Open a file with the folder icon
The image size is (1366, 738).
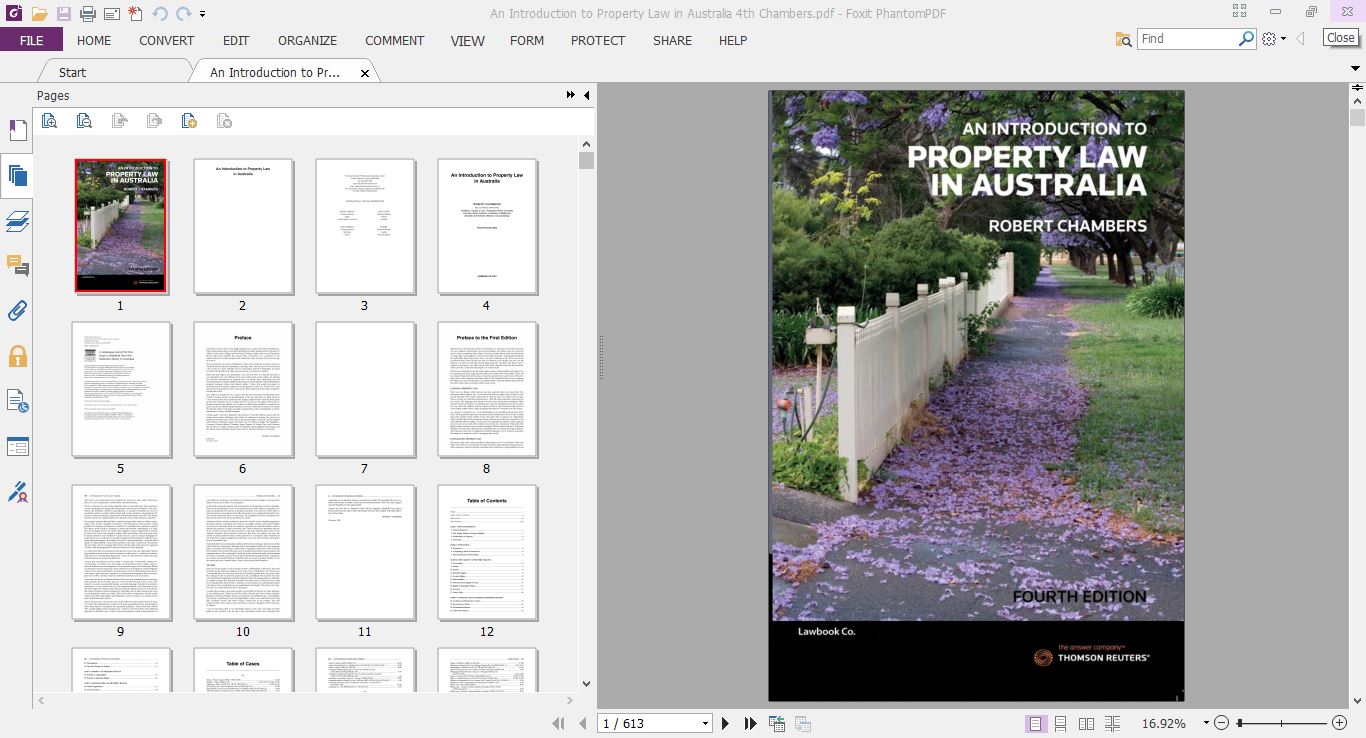[39, 14]
